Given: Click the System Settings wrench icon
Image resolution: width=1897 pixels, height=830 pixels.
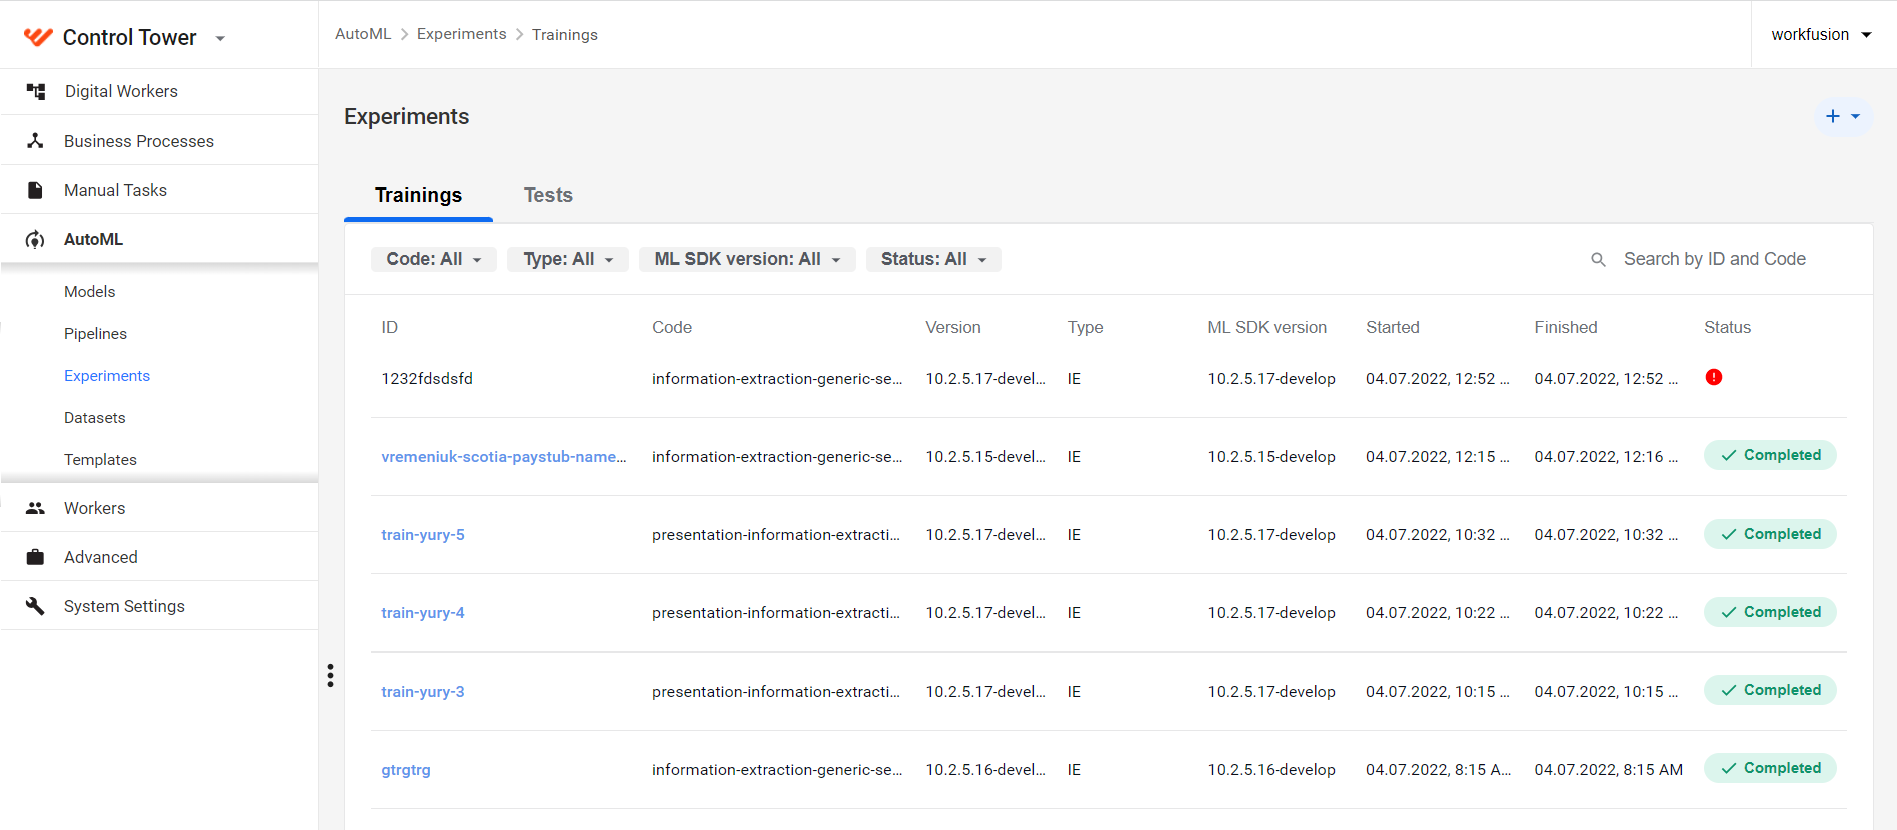Looking at the screenshot, I should click(x=35, y=606).
